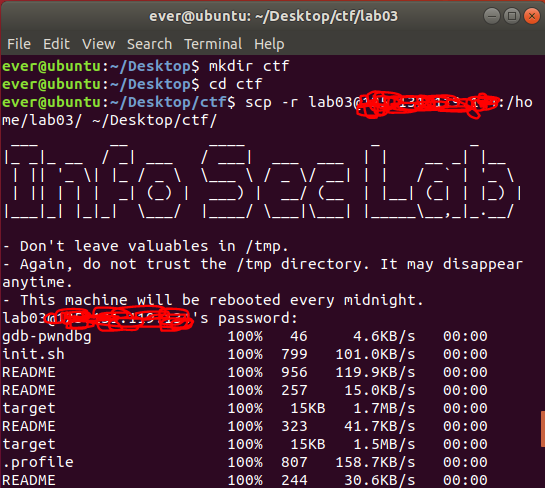Click the "'s password:" prompt text
Screen dimensions: 545x488
245,318
